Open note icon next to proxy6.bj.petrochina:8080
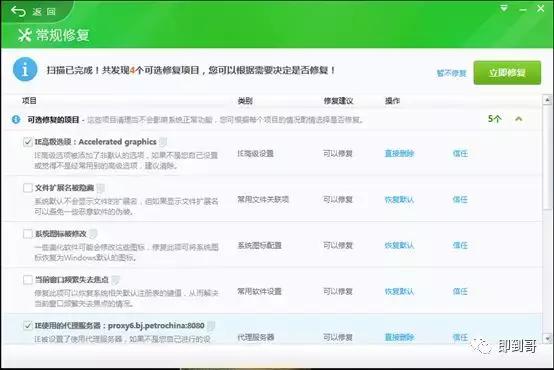This screenshot has height=370, width=554. (x=211, y=325)
